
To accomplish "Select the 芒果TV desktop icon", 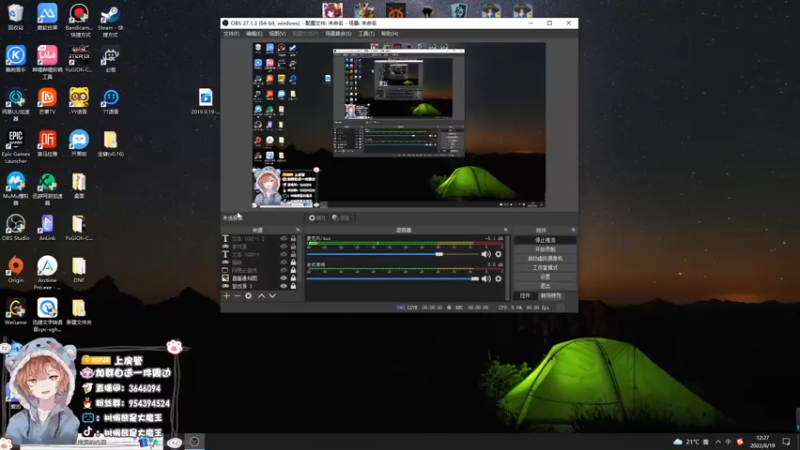I will click(47, 101).
